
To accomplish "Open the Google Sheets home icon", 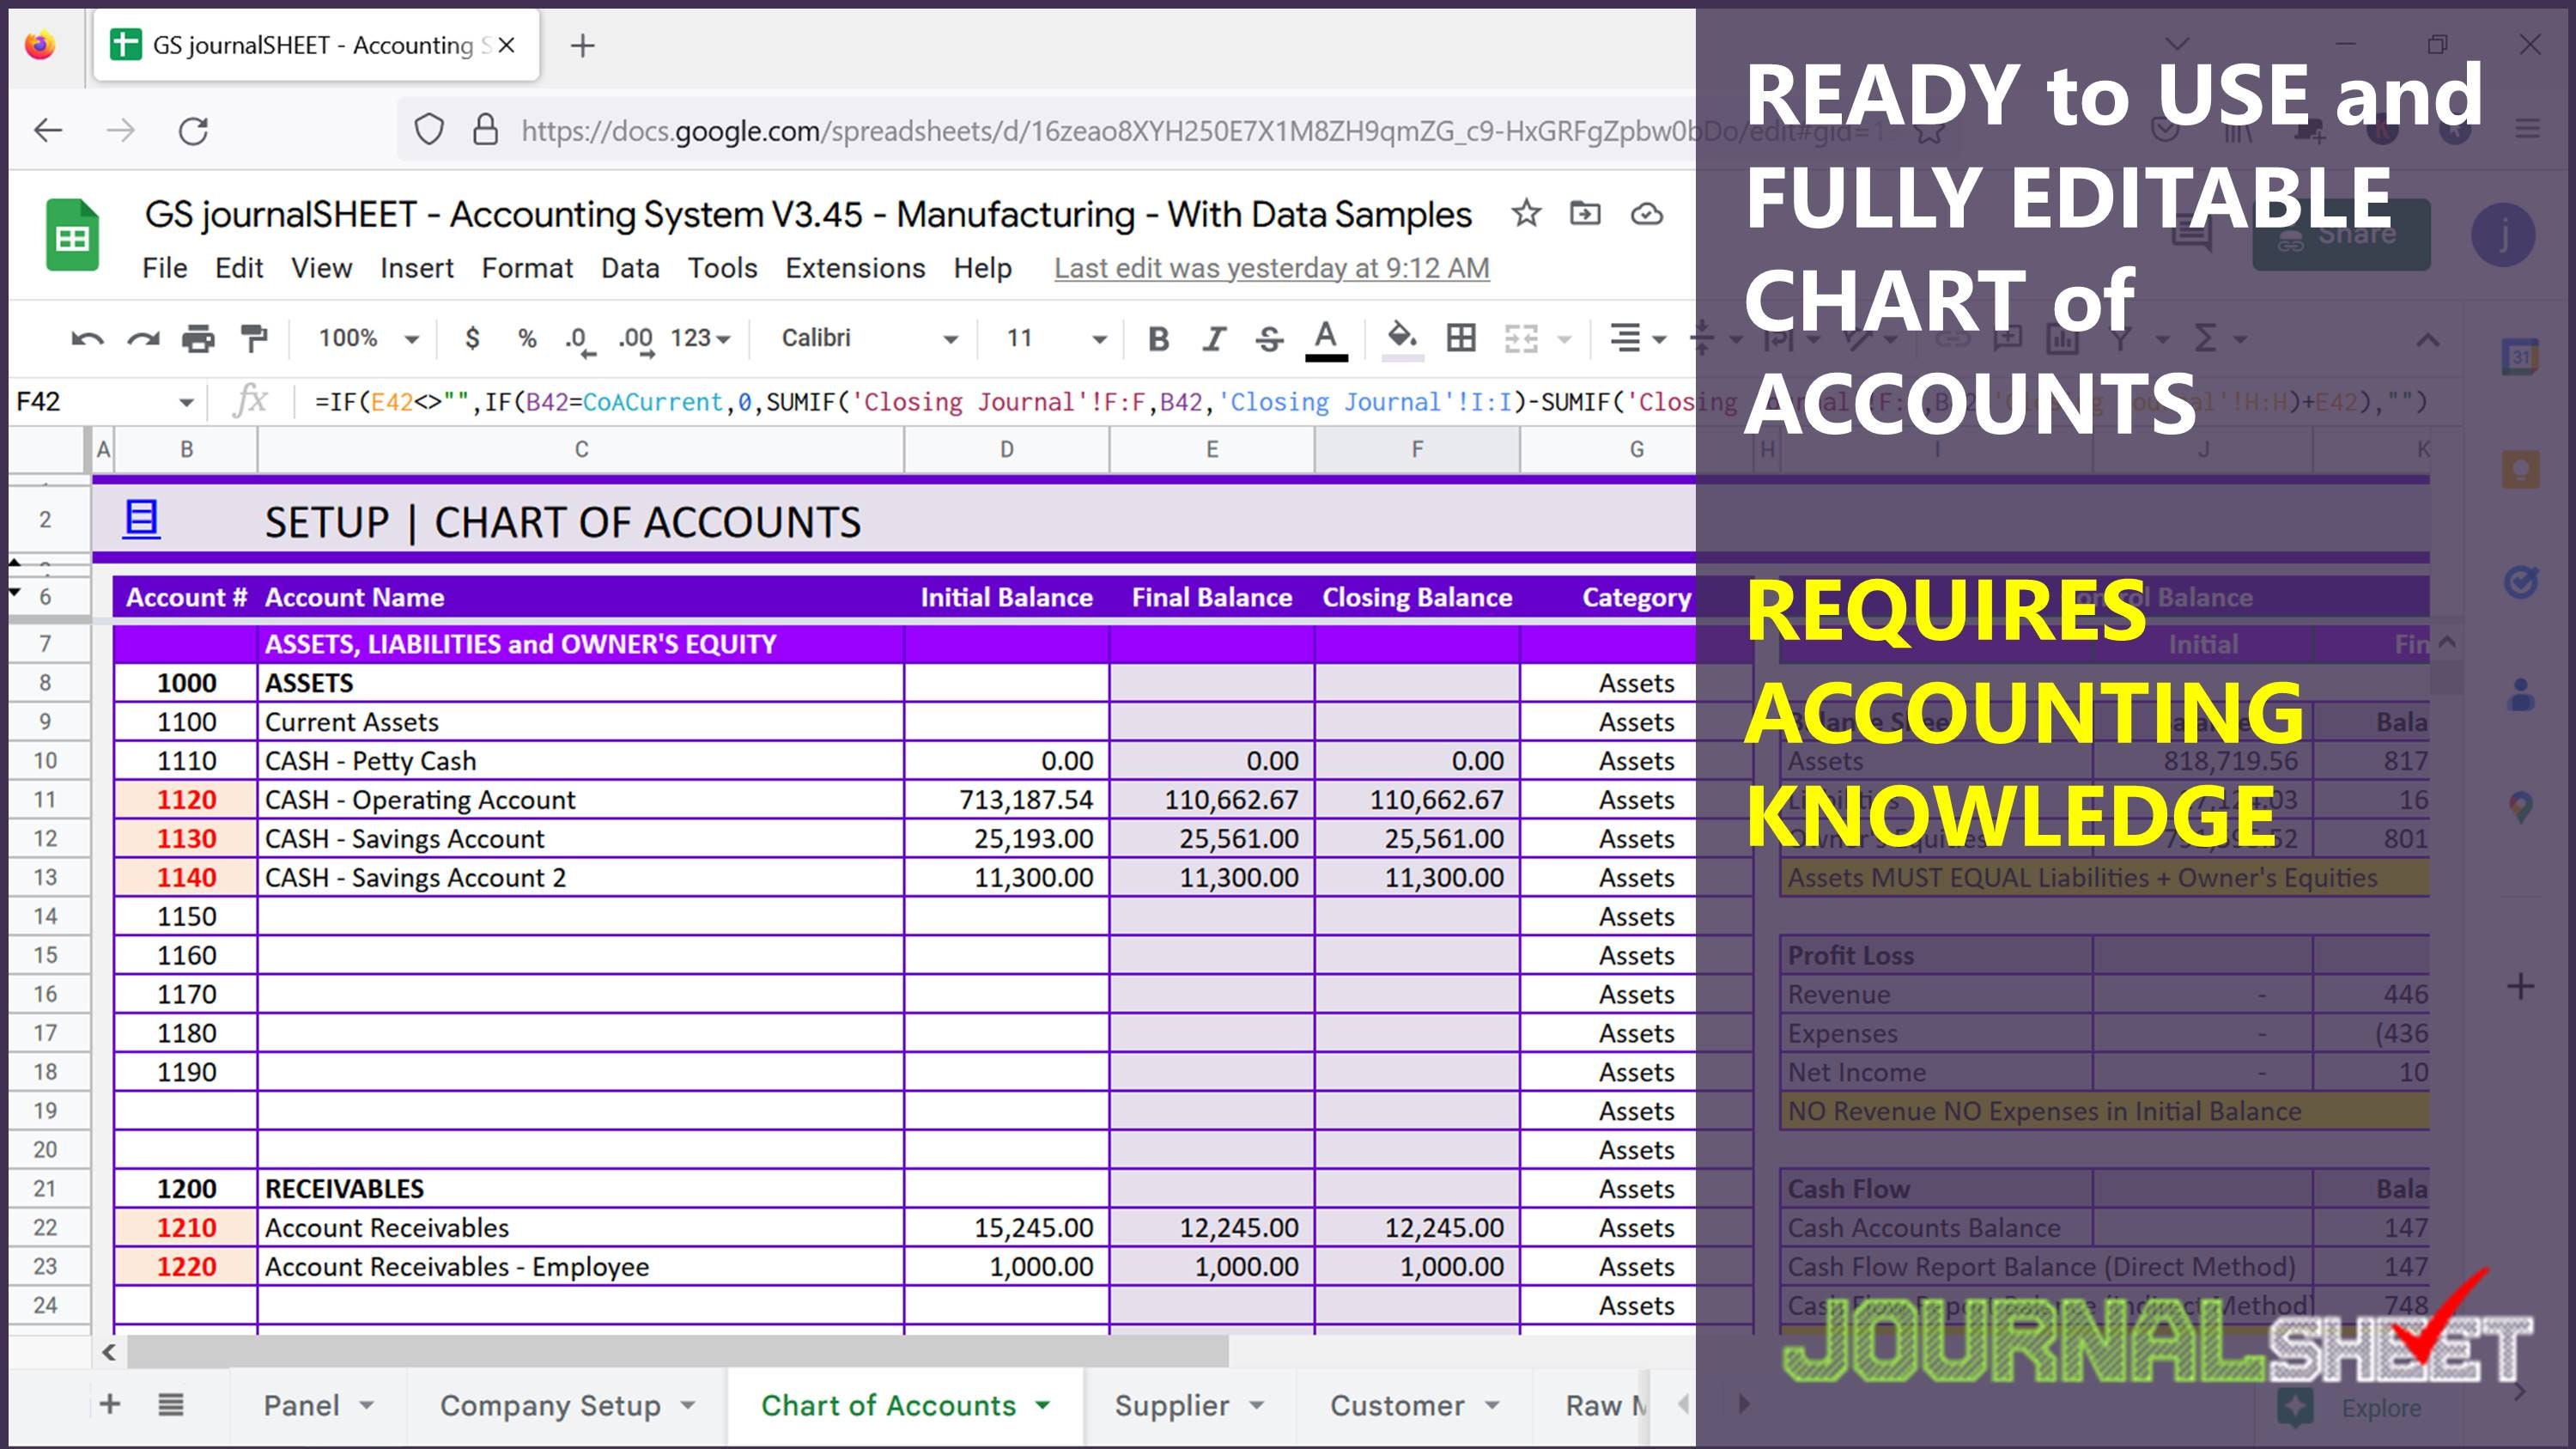I will (x=72, y=235).
